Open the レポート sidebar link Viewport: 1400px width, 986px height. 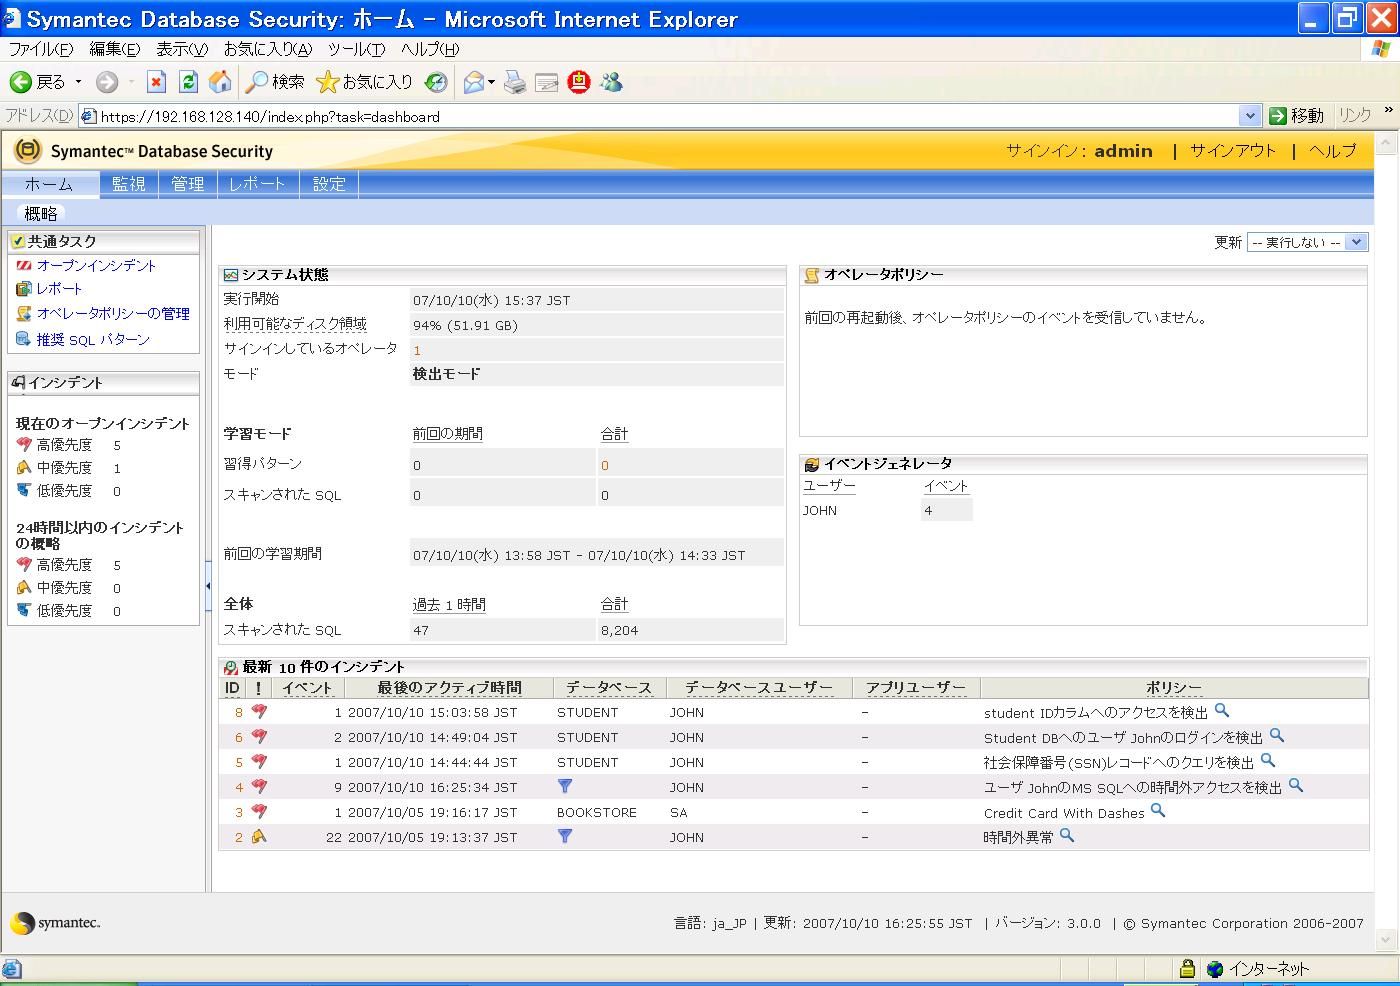[59, 288]
